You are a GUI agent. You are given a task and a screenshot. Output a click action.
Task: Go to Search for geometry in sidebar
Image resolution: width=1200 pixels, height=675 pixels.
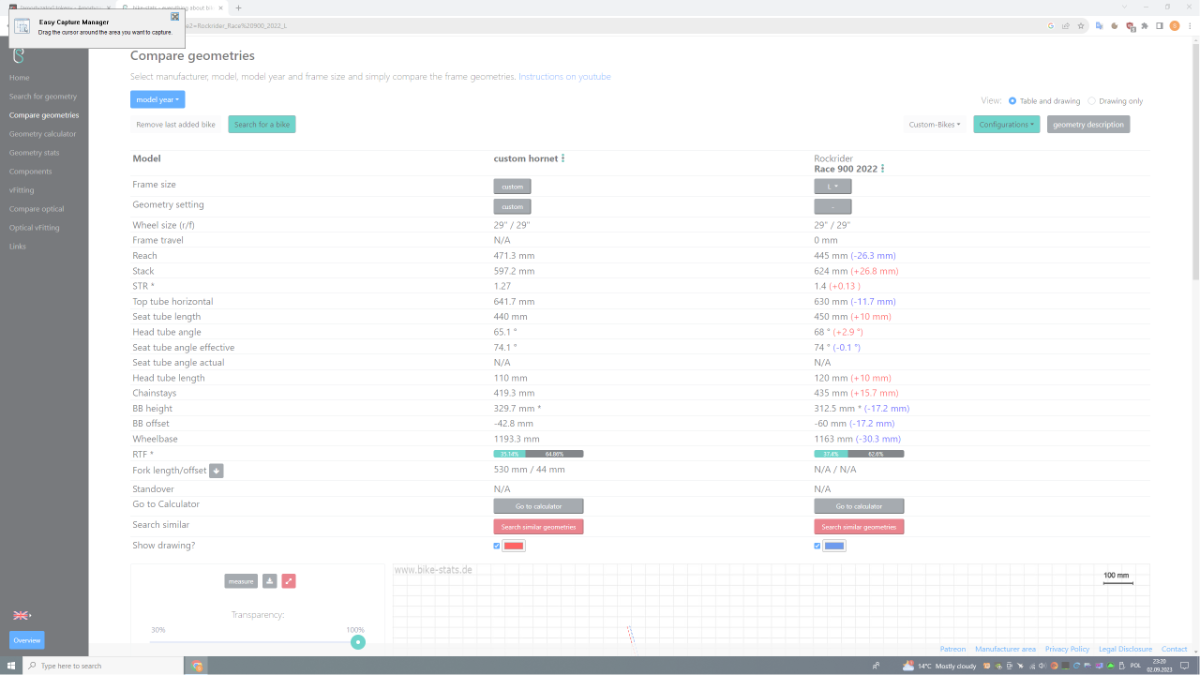click(x=43, y=97)
